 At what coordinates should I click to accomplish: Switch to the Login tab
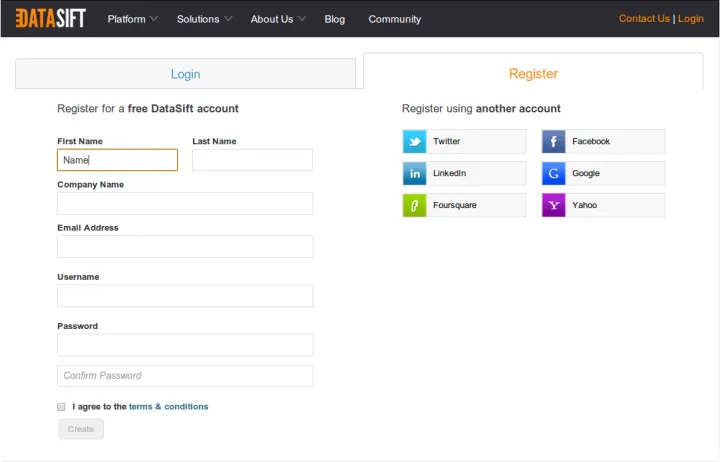pyautogui.click(x=185, y=74)
